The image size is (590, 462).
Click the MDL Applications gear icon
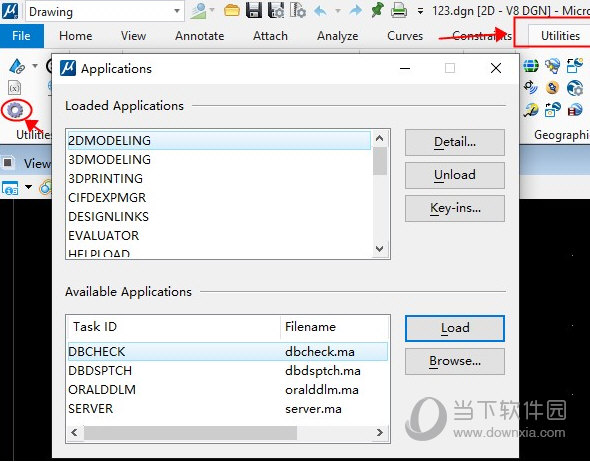pyautogui.click(x=15, y=110)
